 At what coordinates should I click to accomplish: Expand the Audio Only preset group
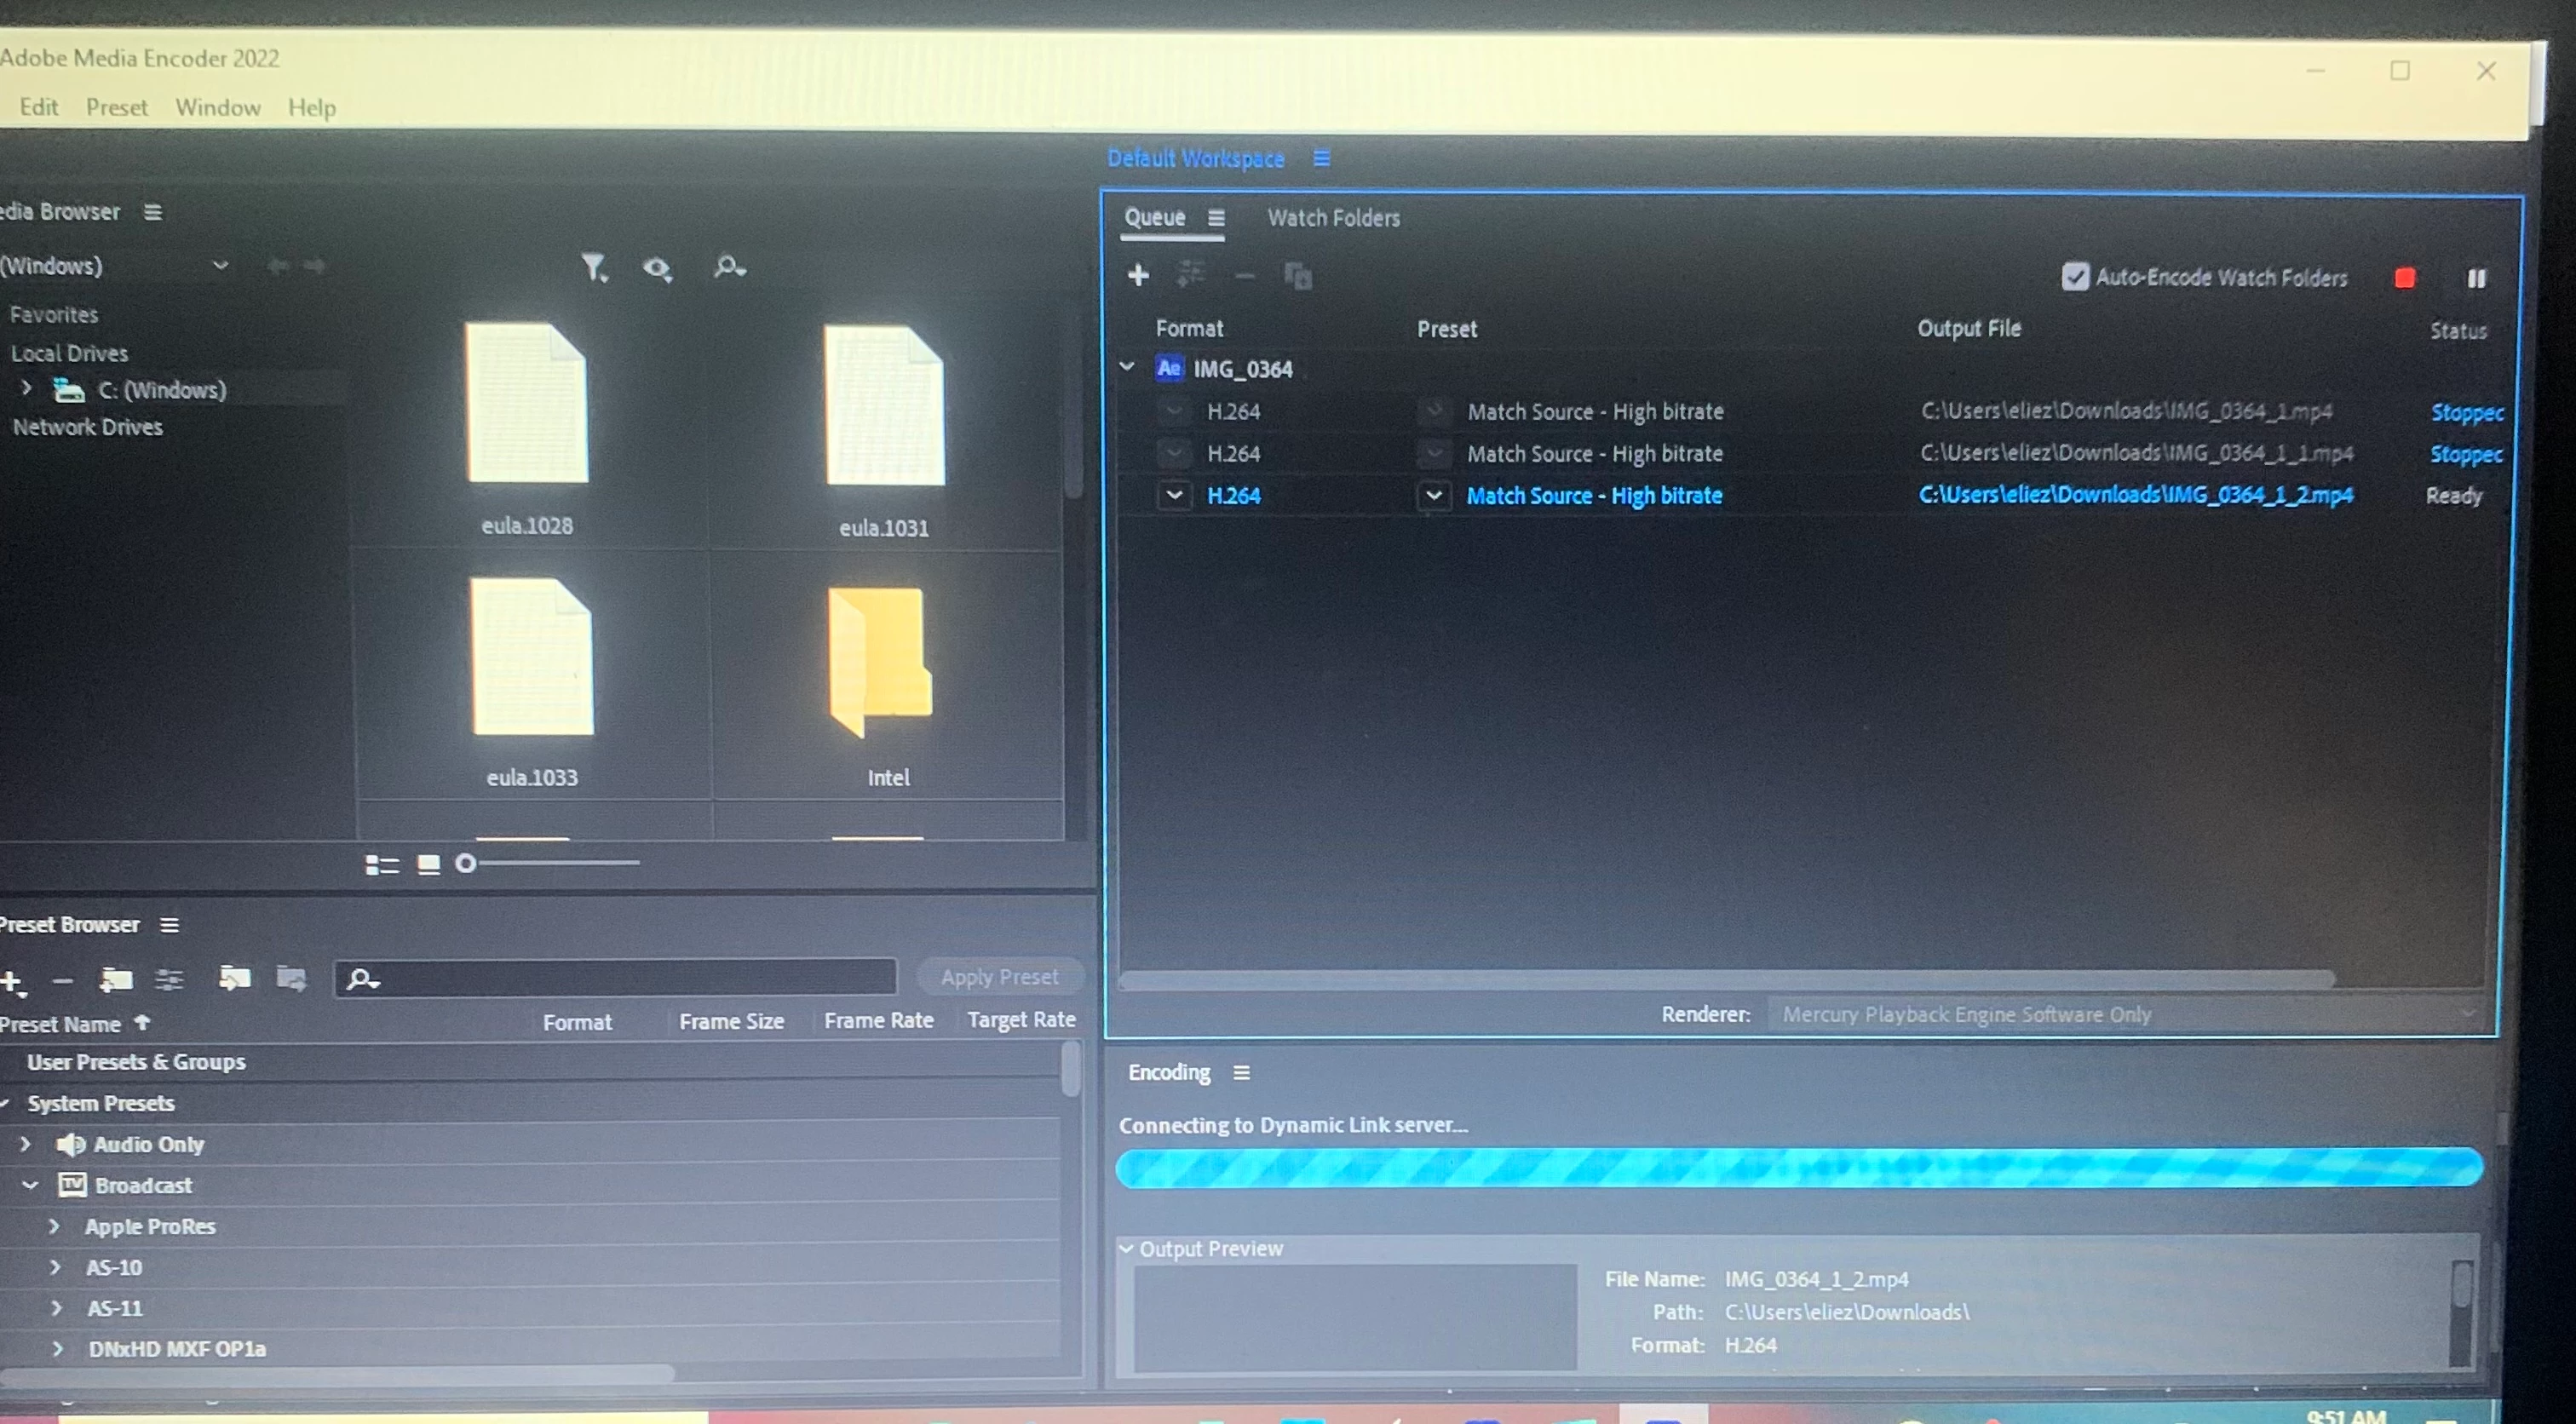coord(27,1144)
